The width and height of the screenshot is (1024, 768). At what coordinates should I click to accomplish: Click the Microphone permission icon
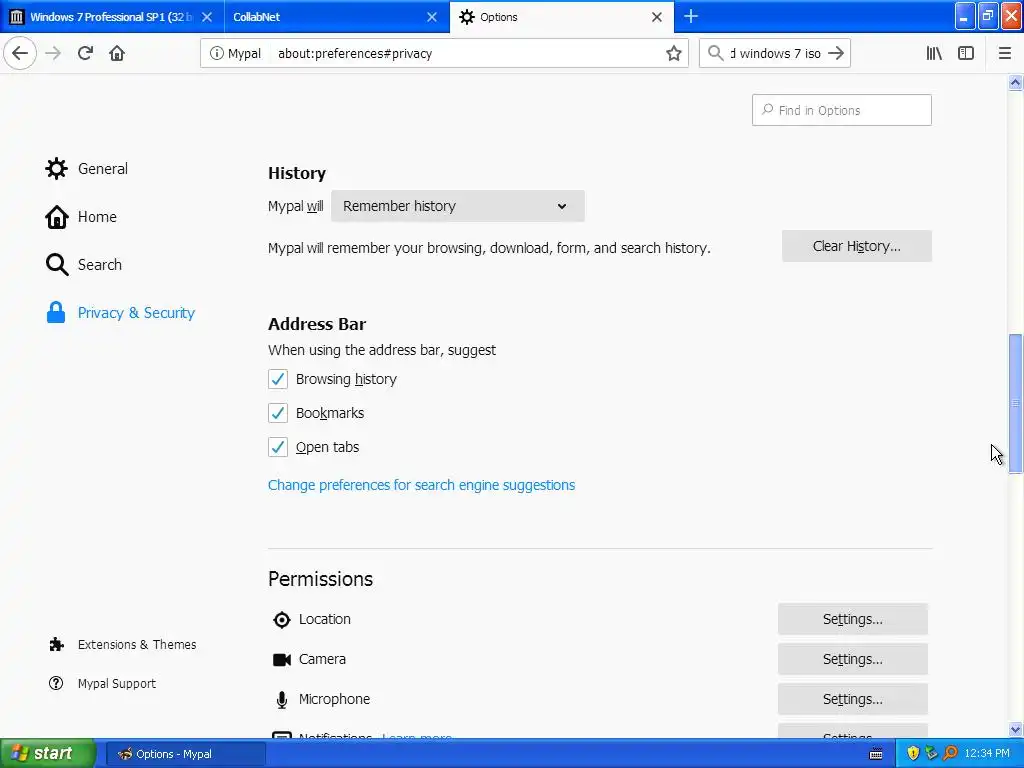[x=281, y=699]
